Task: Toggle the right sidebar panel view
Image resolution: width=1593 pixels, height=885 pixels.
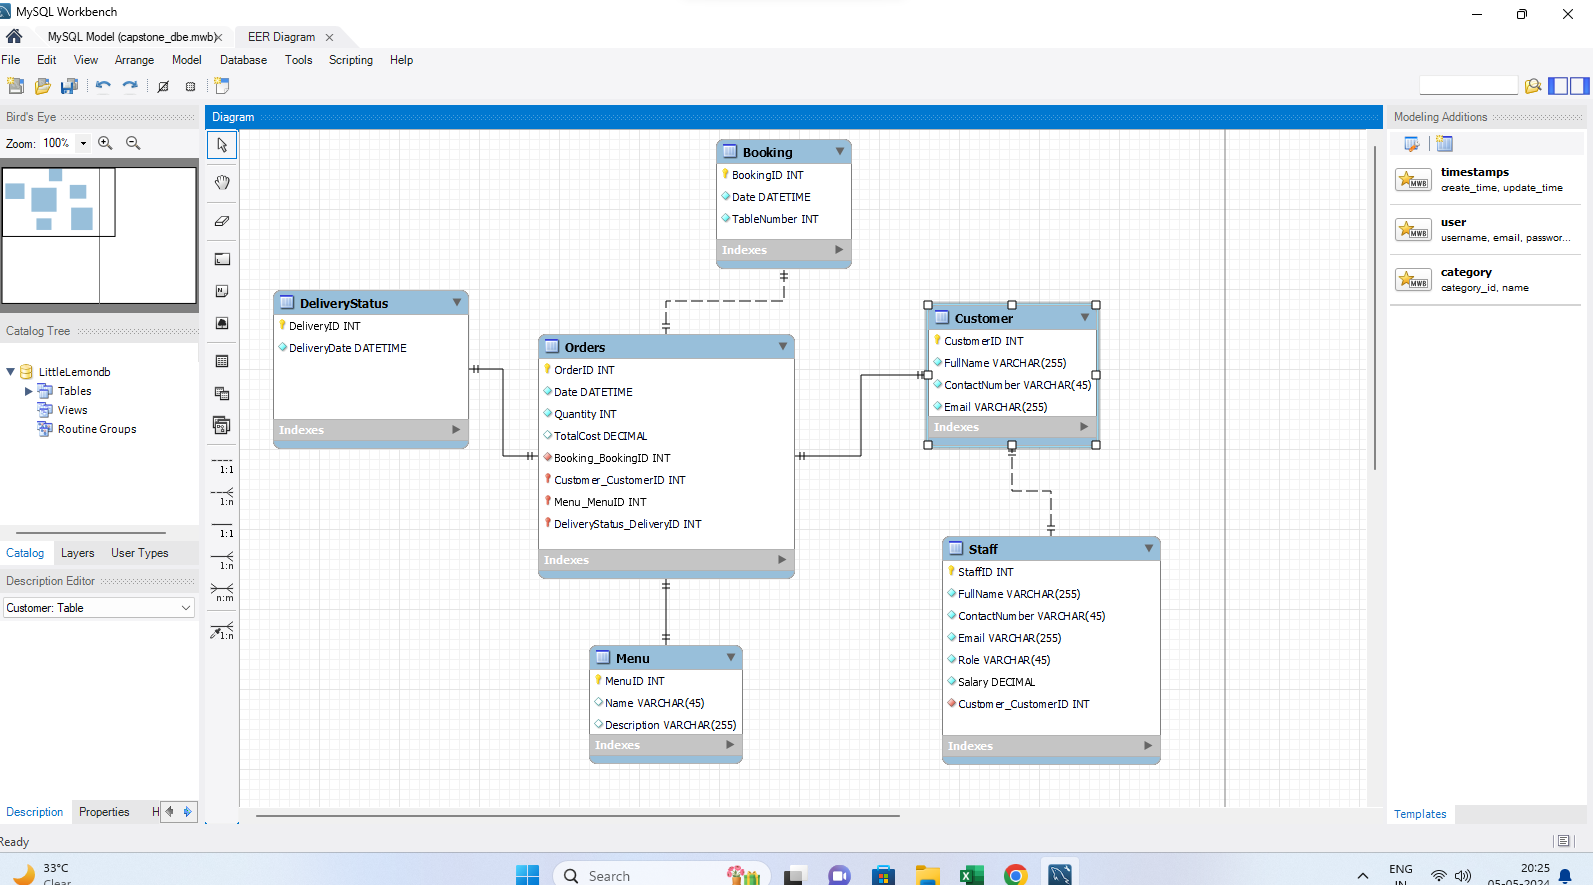Action: (1580, 86)
